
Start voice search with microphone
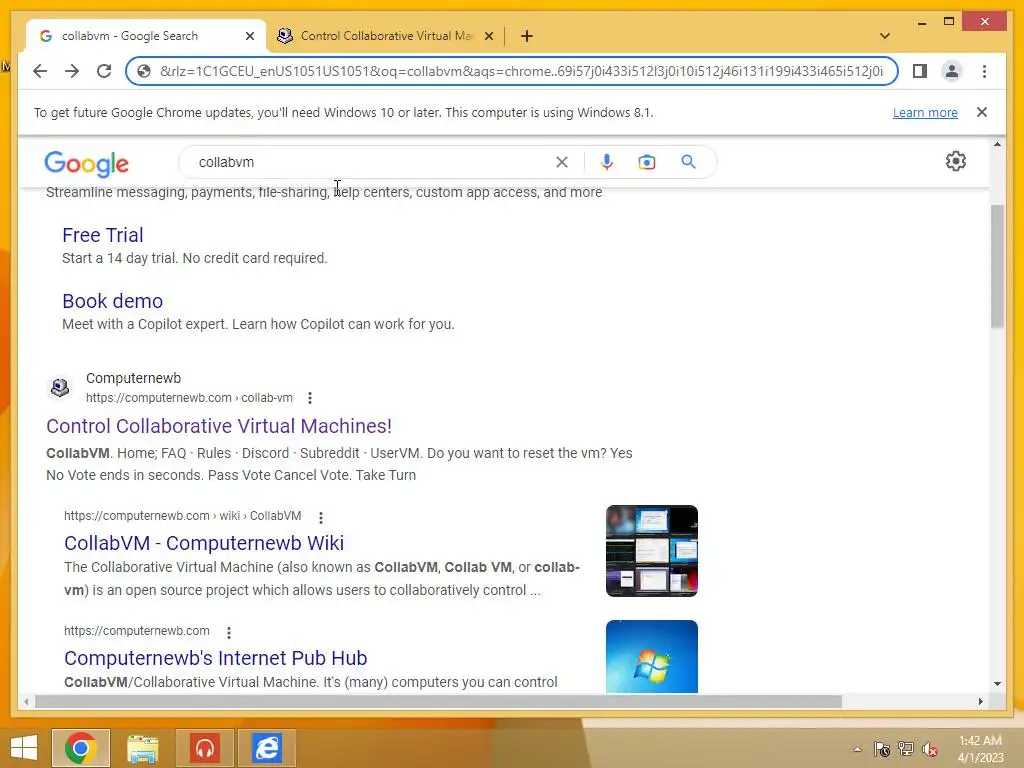(x=607, y=162)
